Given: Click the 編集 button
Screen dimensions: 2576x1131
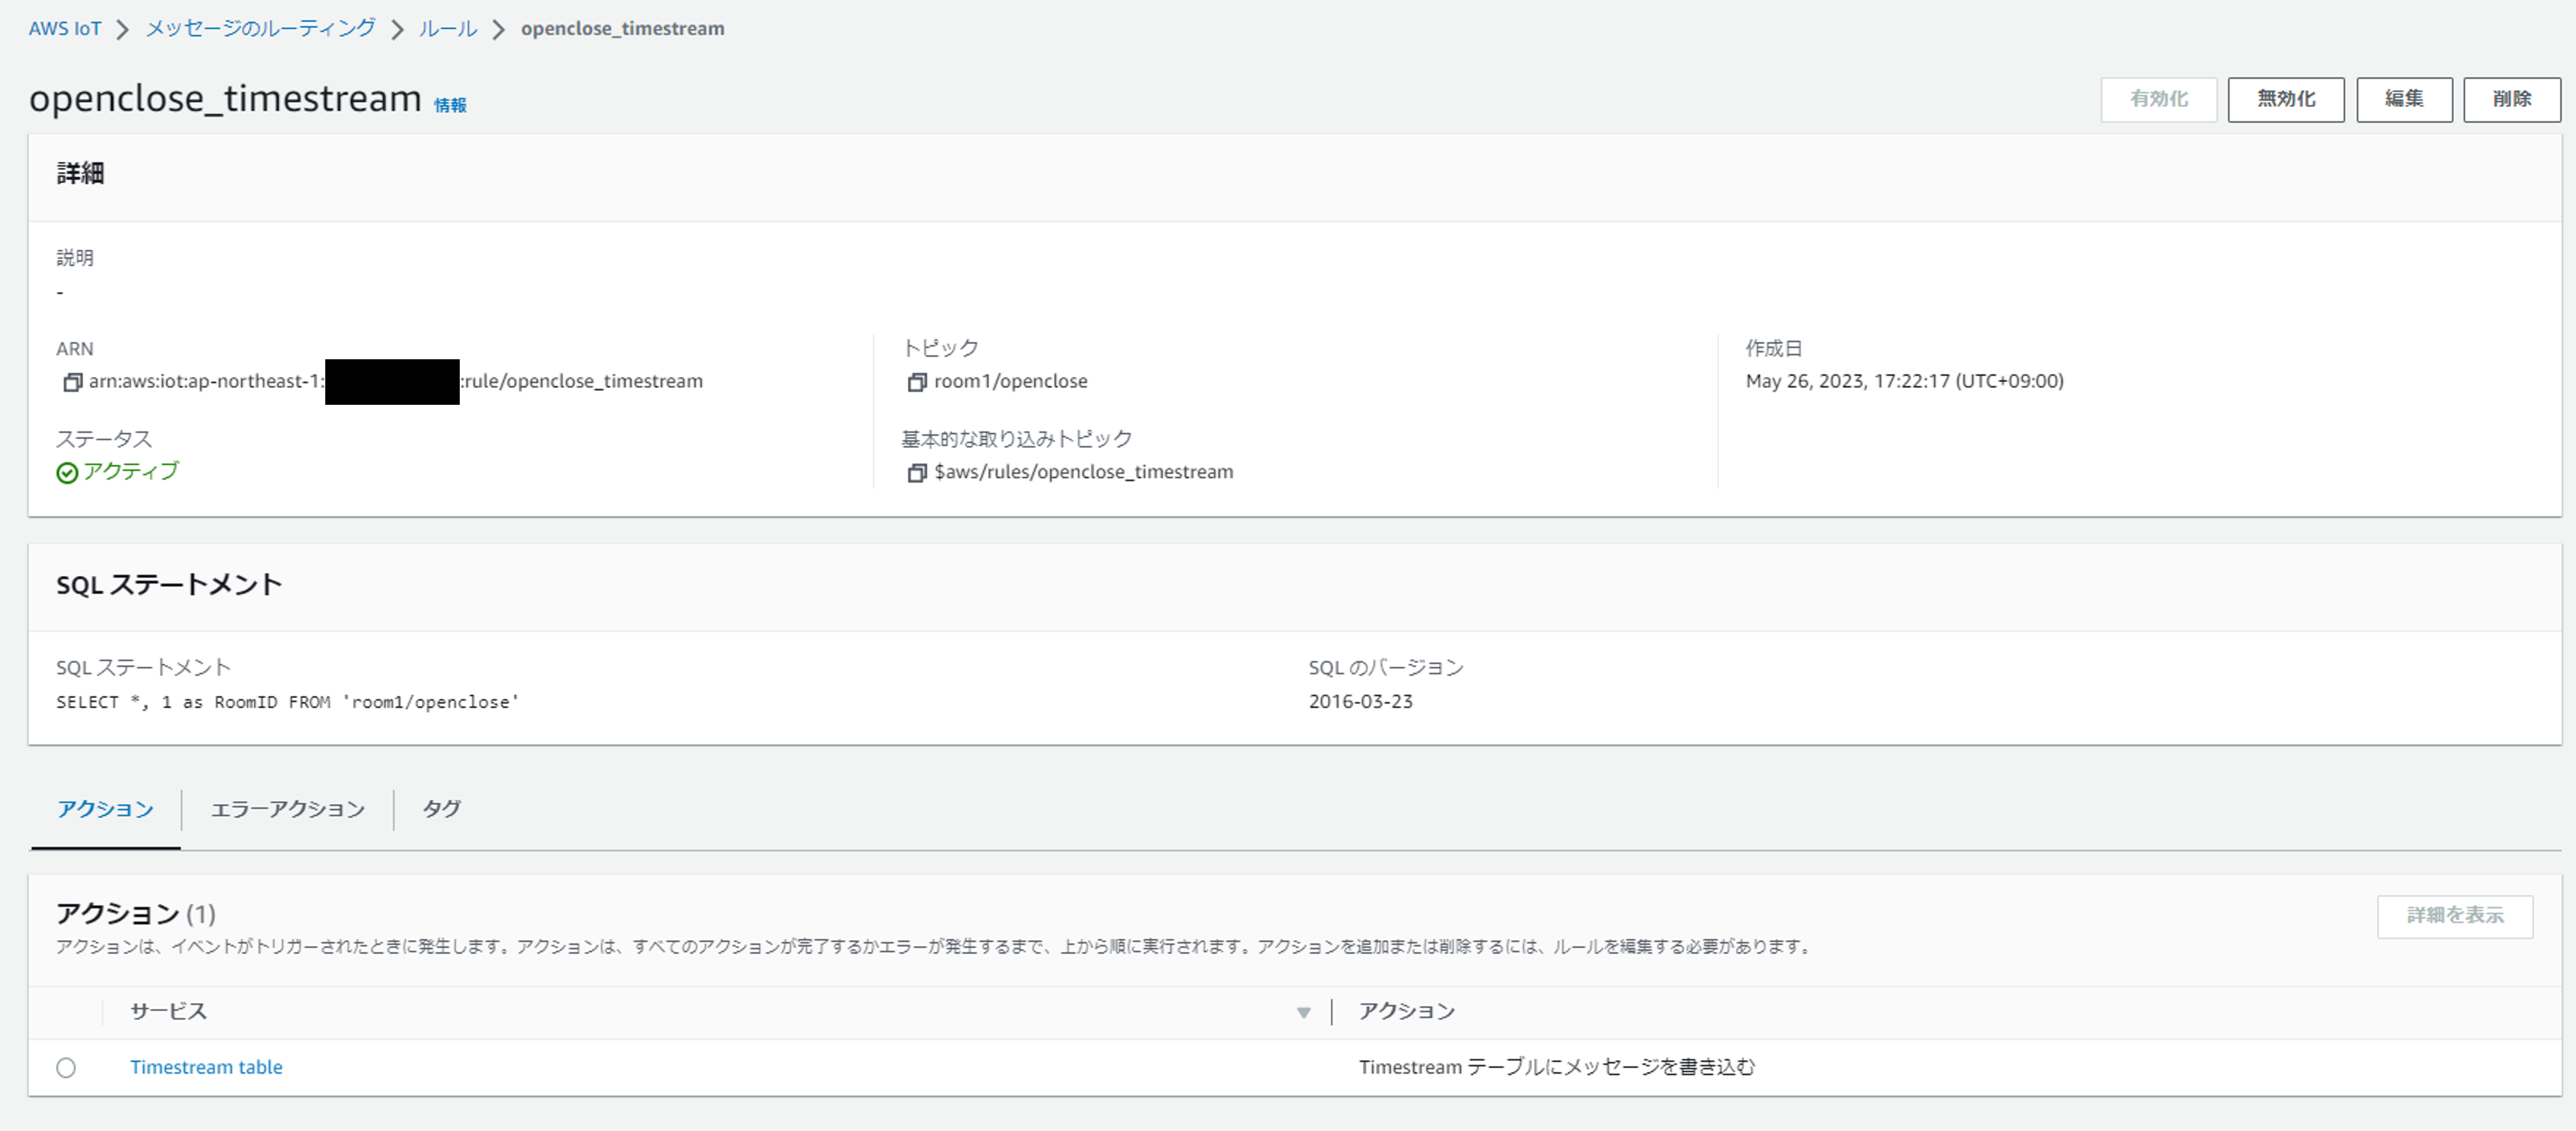Looking at the screenshot, I should tap(2403, 99).
